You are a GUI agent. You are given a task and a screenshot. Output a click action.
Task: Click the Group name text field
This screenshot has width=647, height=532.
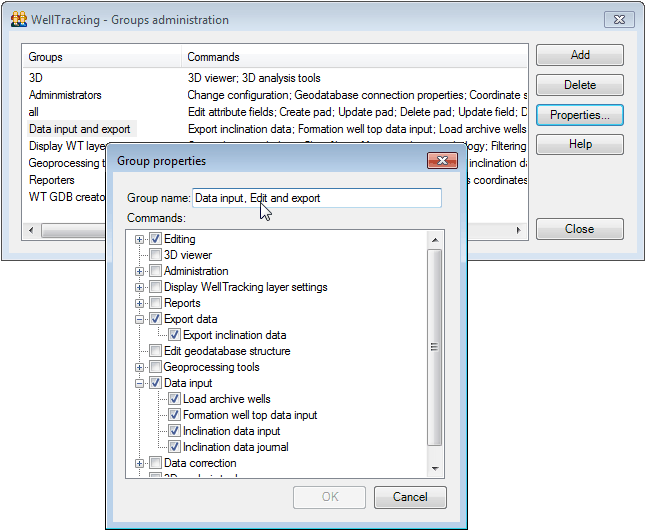317,198
